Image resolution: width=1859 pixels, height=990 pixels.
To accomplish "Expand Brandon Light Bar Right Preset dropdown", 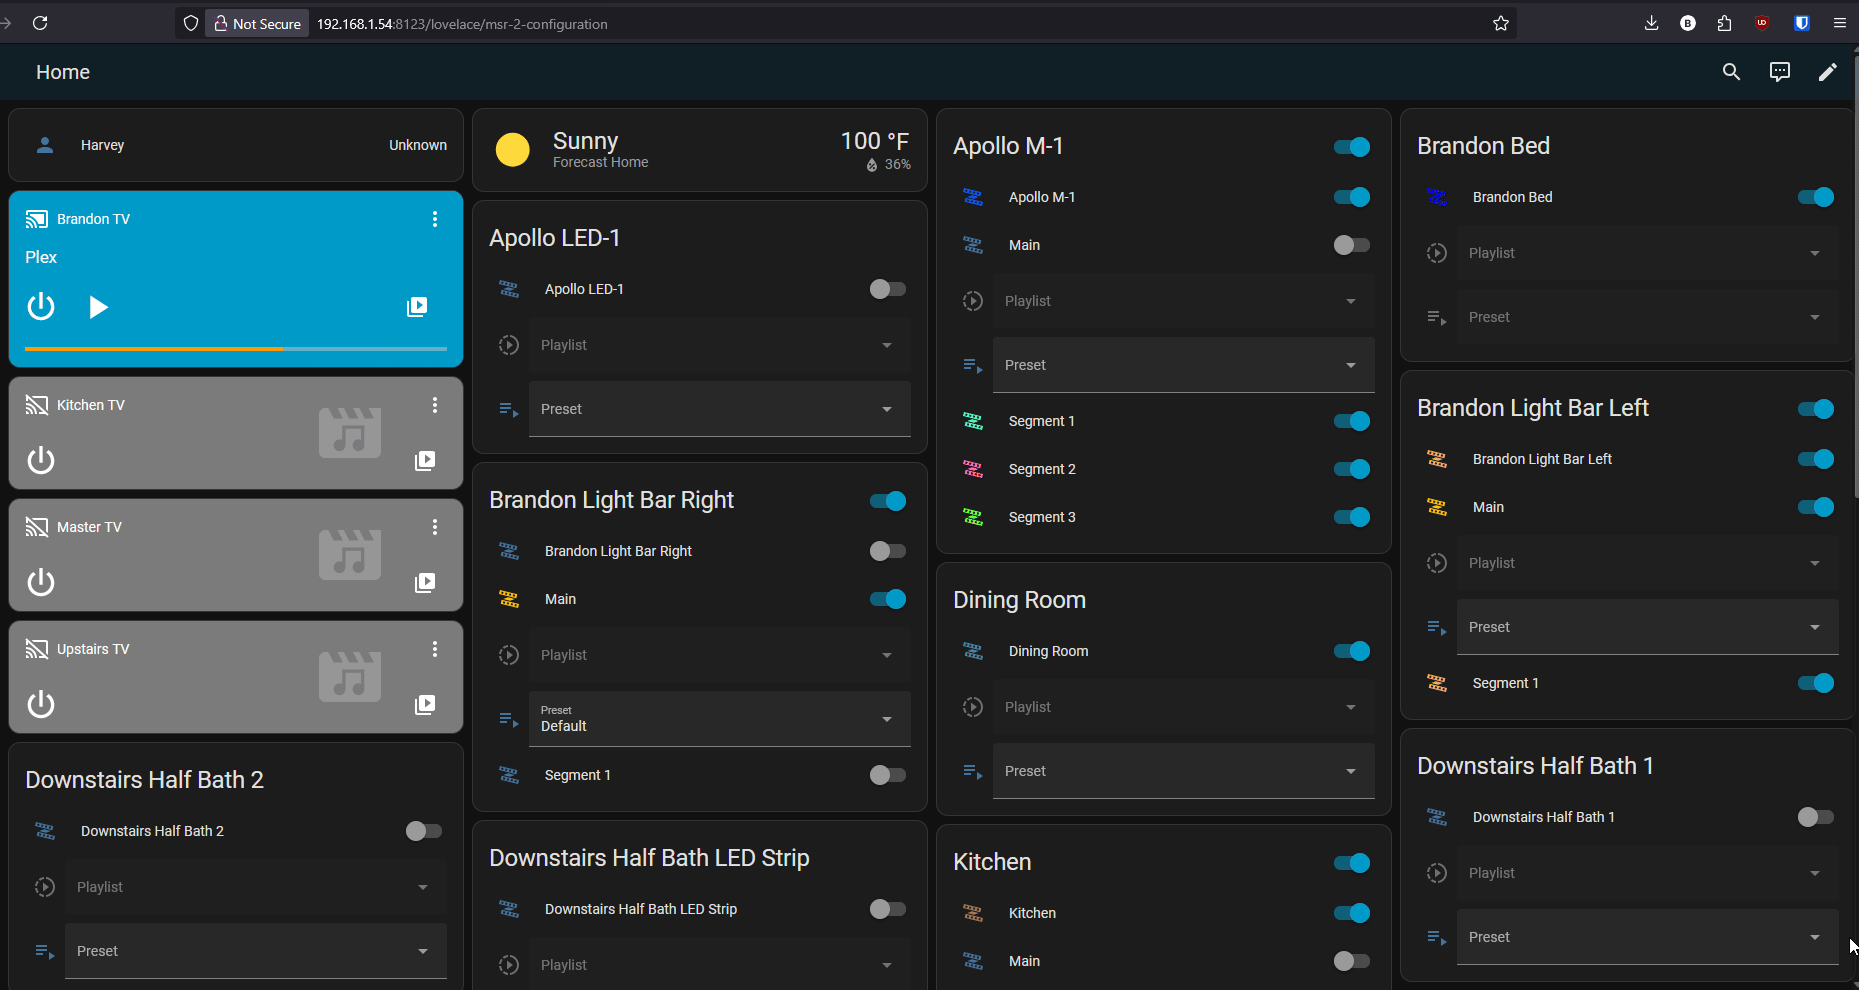I will click(720, 719).
